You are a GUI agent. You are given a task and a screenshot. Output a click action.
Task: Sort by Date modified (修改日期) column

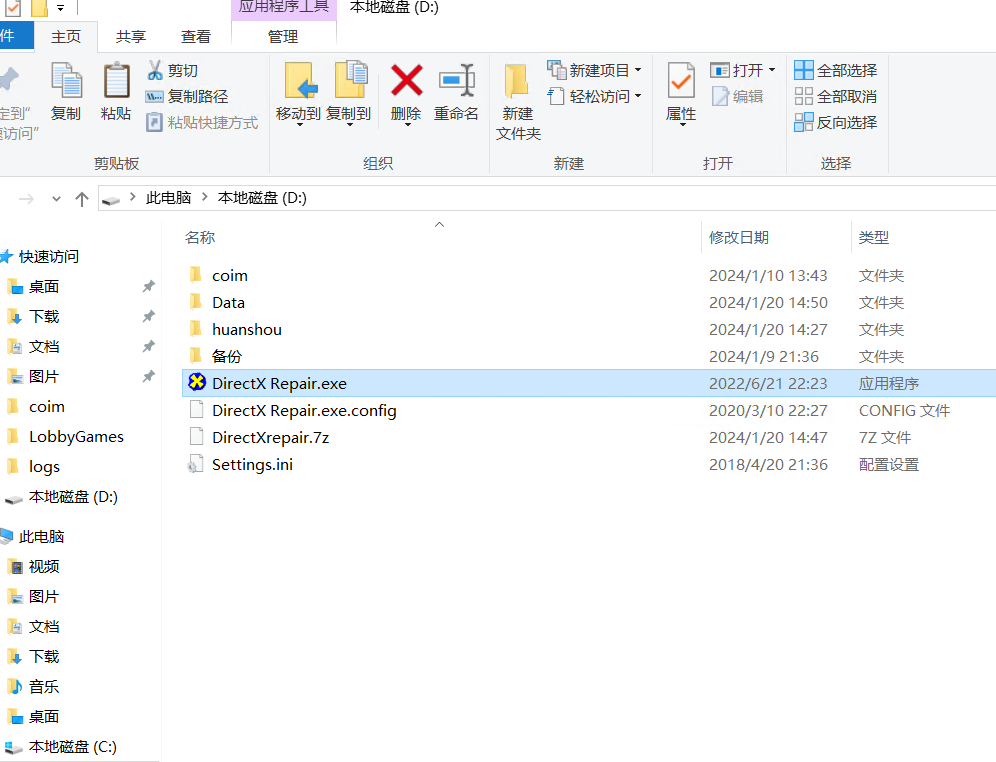[x=739, y=237]
